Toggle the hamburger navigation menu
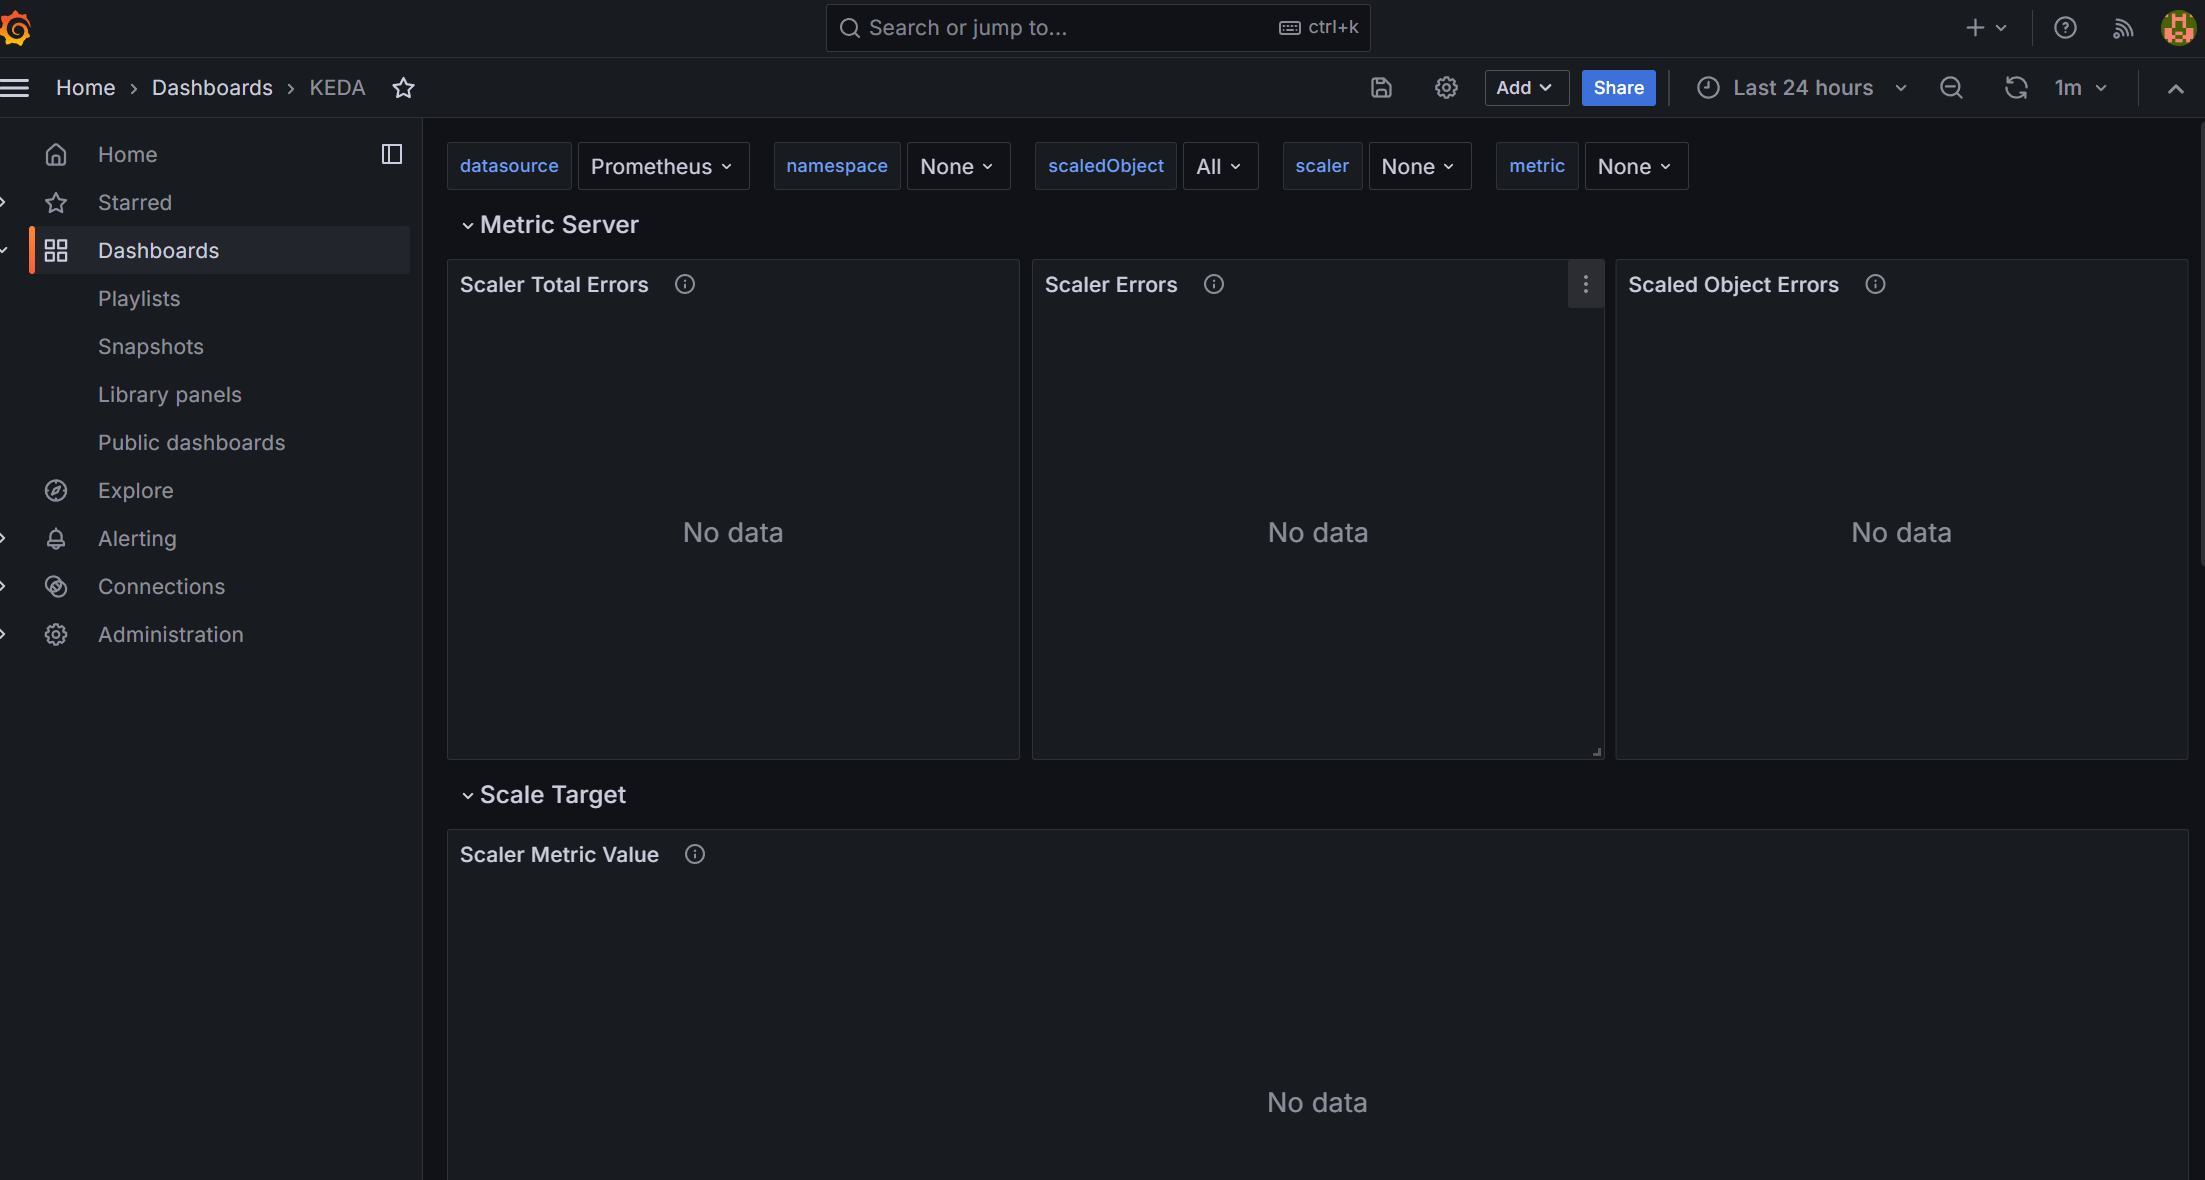2205x1180 pixels. tap(15, 88)
